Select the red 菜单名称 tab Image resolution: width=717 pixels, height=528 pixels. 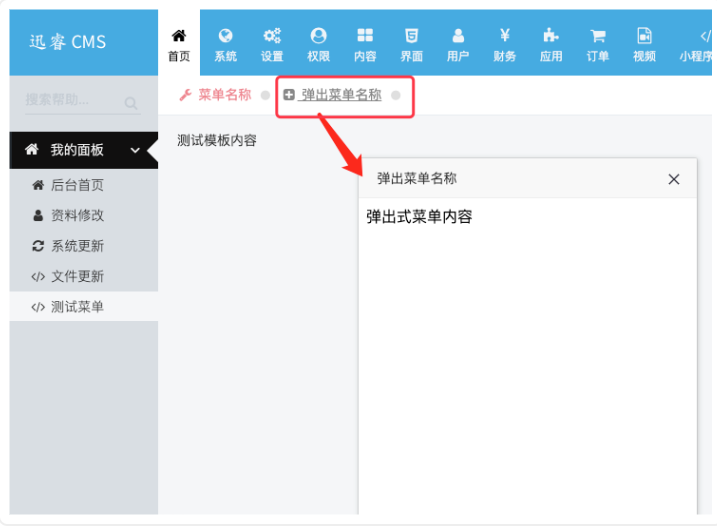point(225,95)
